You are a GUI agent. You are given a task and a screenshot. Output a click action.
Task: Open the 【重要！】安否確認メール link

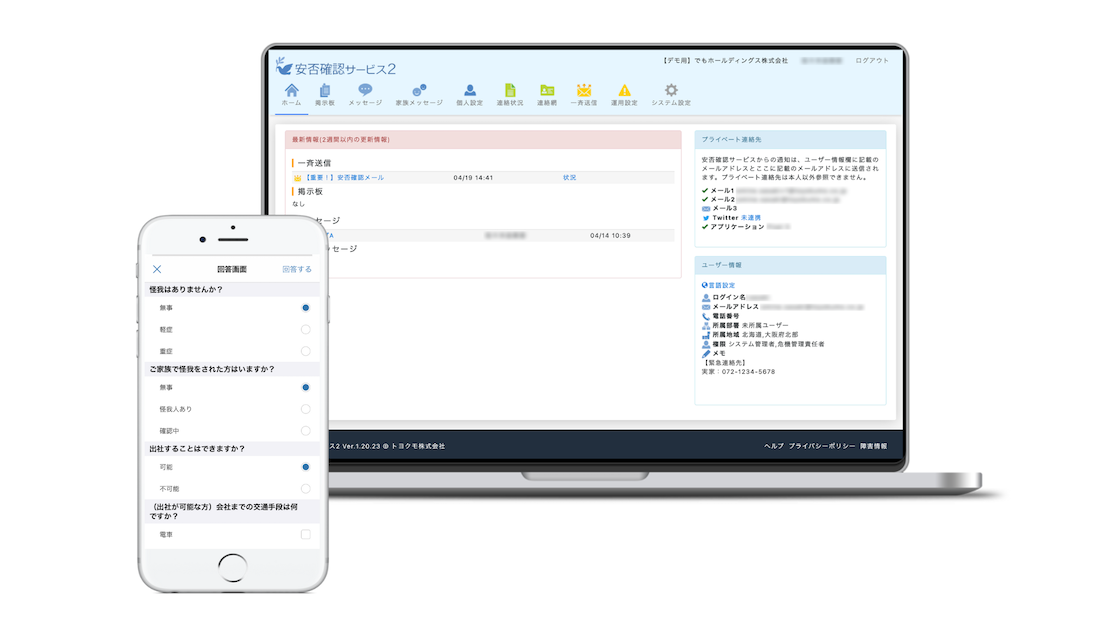click(344, 178)
